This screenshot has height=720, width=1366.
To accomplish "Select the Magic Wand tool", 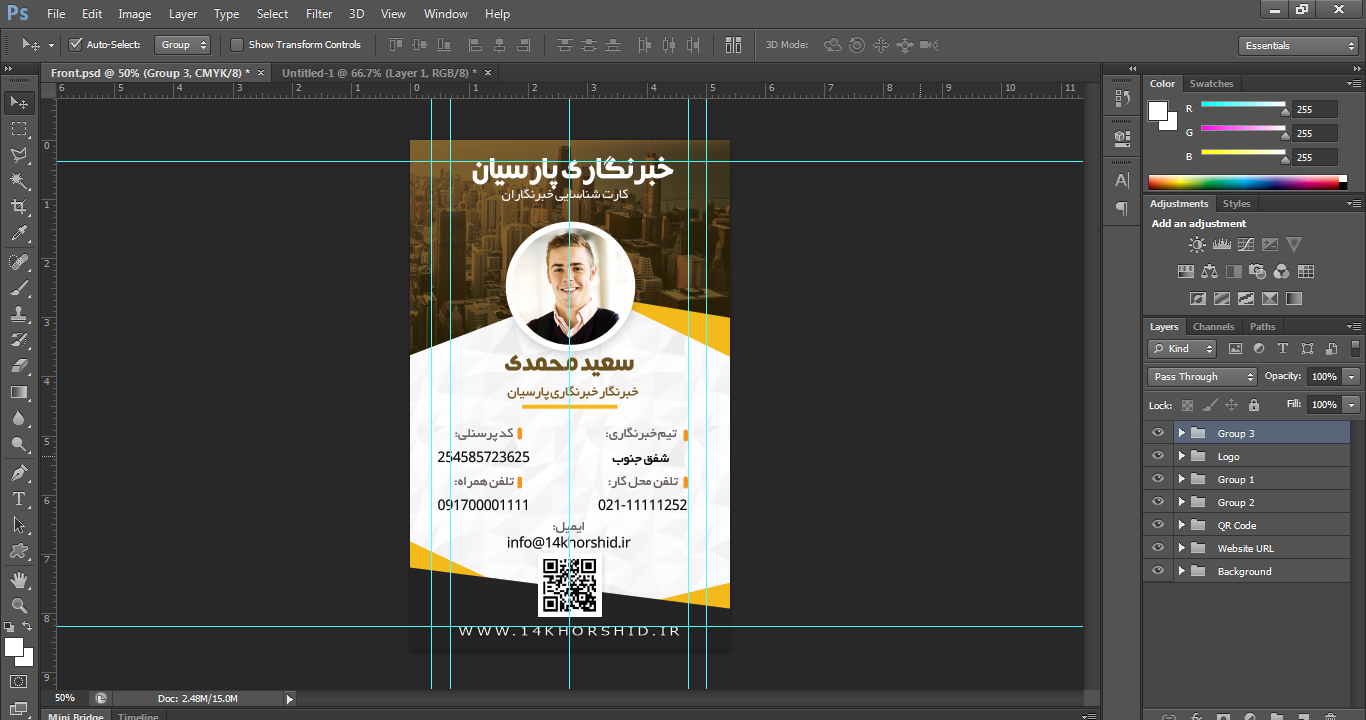I will (x=19, y=181).
